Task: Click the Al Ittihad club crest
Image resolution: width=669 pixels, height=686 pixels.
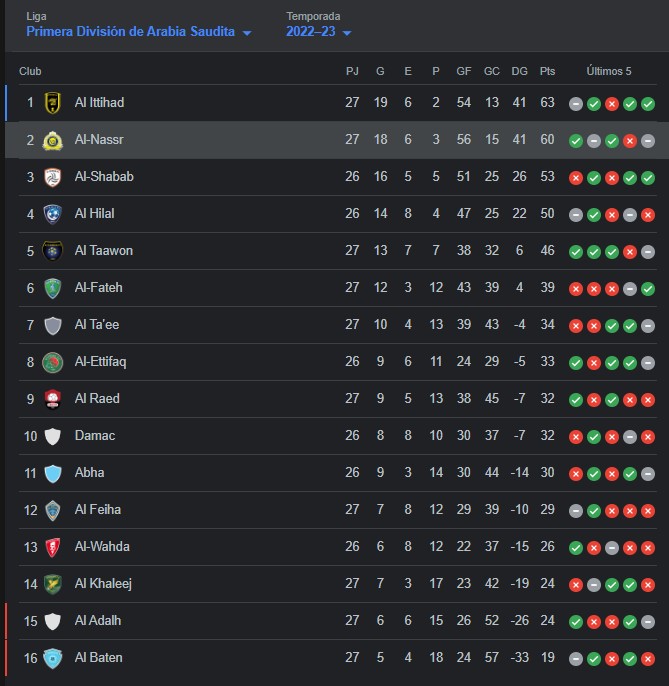Action: point(53,103)
